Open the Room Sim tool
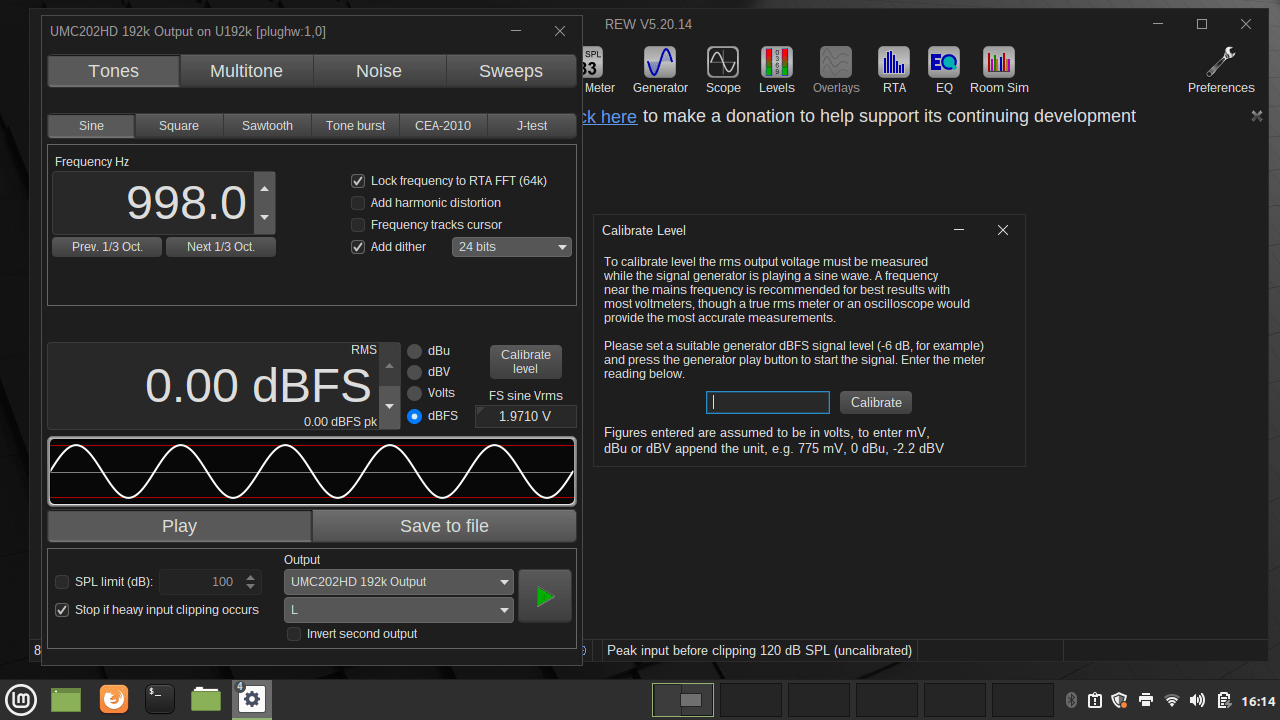The width and height of the screenshot is (1280, 720). pyautogui.click(x=999, y=70)
